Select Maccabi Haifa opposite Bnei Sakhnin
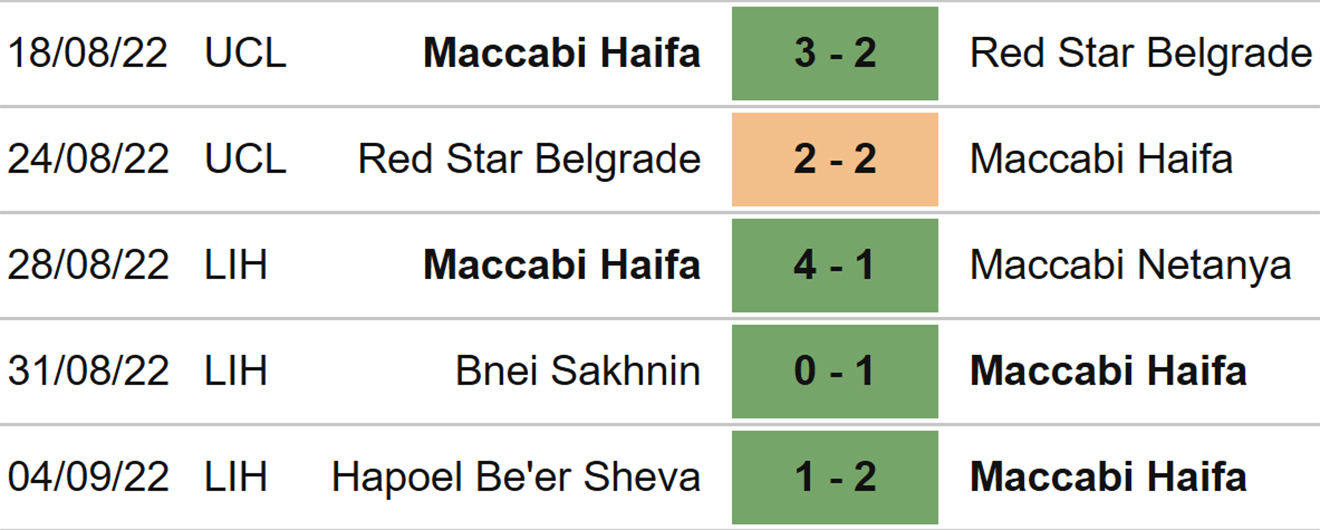 [1108, 372]
